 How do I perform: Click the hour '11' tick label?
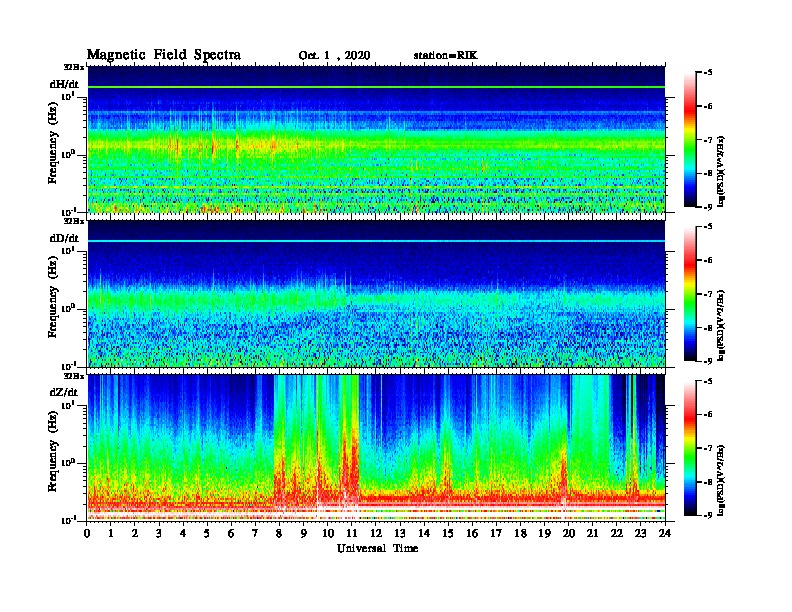[x=352, y=534]
